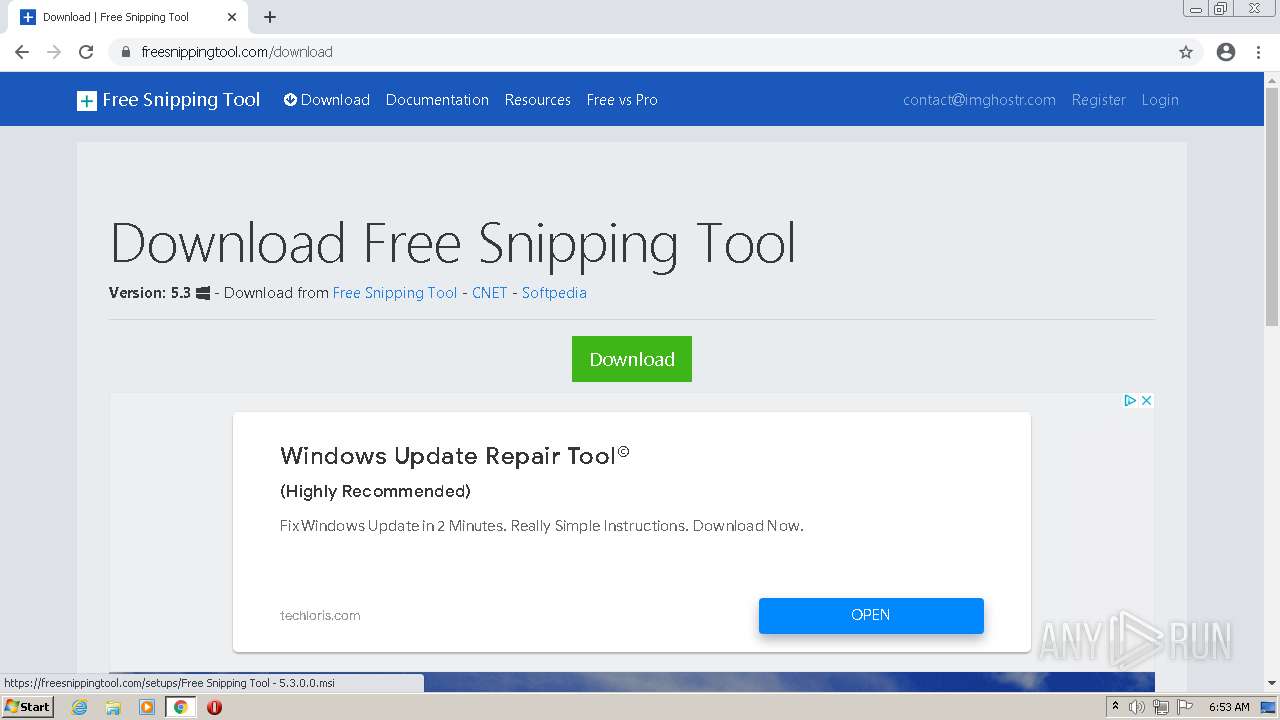Click the scrollbar down arrow
Viewport: 1280px width, 720px height.
point(1272,683)
